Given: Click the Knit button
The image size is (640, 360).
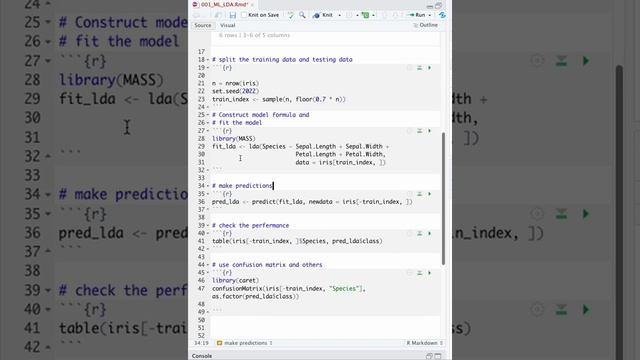Looking at the screenshot, I should pos(323,15).
